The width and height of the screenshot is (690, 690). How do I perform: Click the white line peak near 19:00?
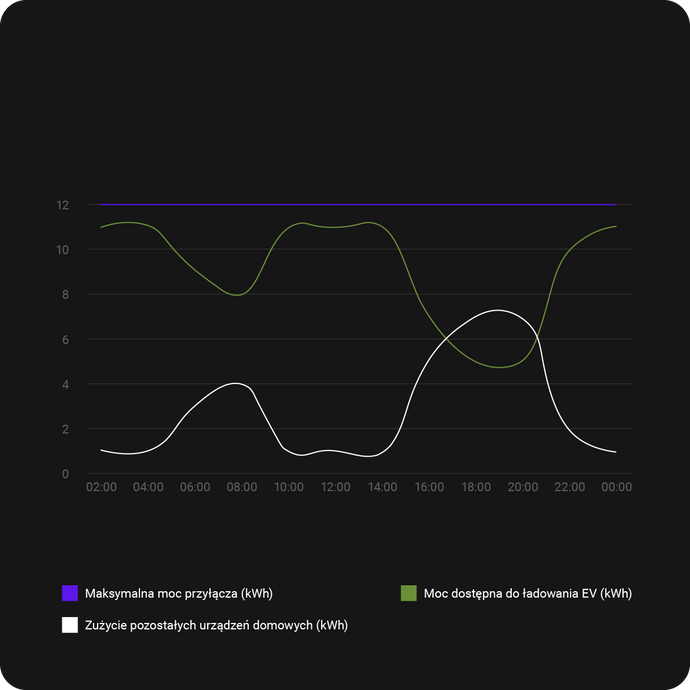pyautogui.click(x=498, y=310)
